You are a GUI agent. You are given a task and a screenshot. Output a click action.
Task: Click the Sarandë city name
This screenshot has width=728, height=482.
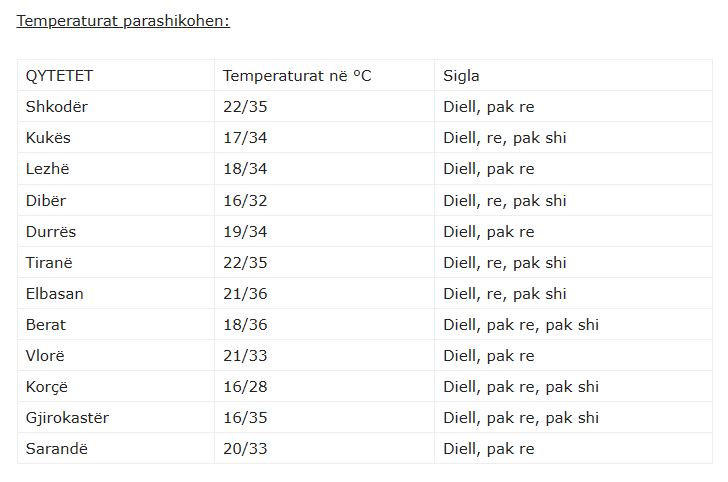click(57, 448)
